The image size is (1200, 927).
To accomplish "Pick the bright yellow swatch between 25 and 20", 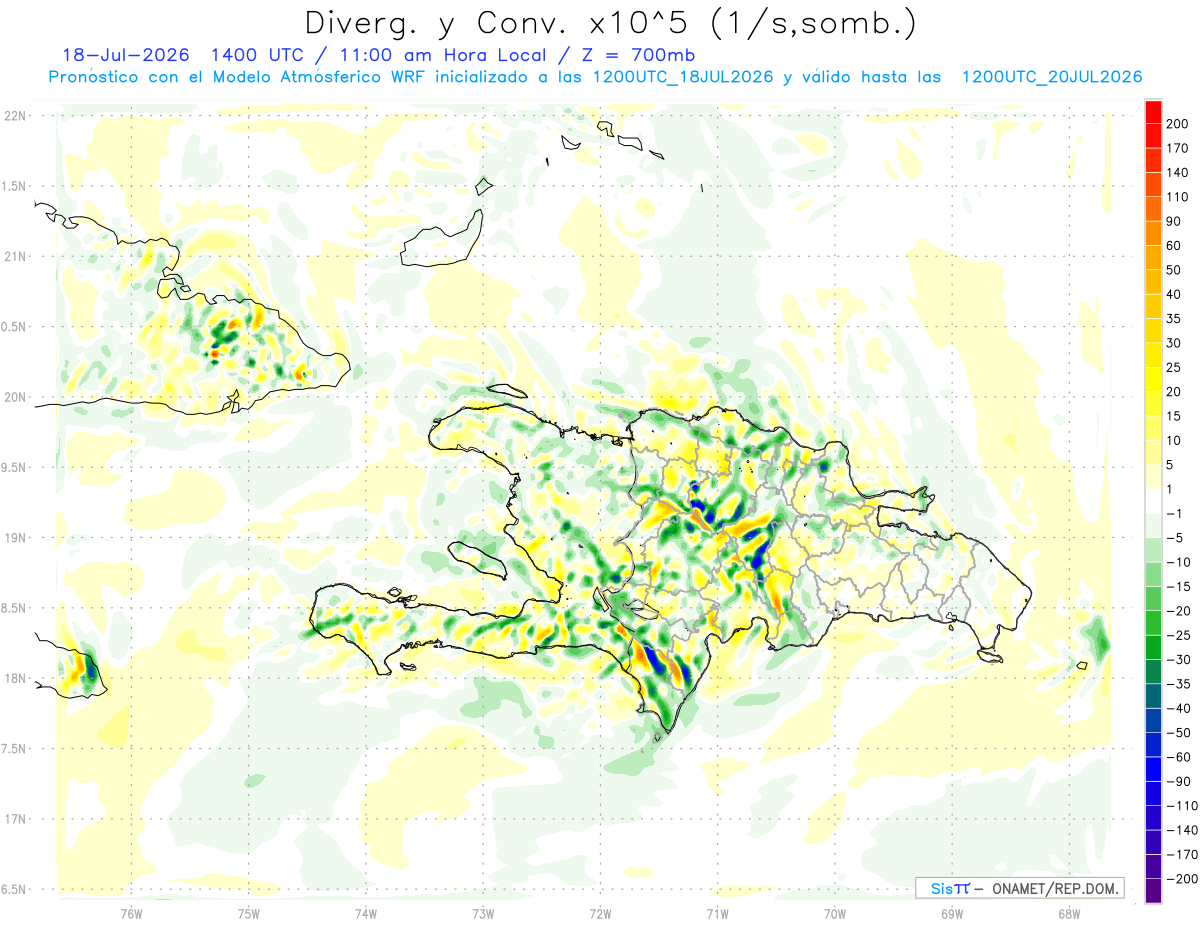I will (x=1154, y=380).
